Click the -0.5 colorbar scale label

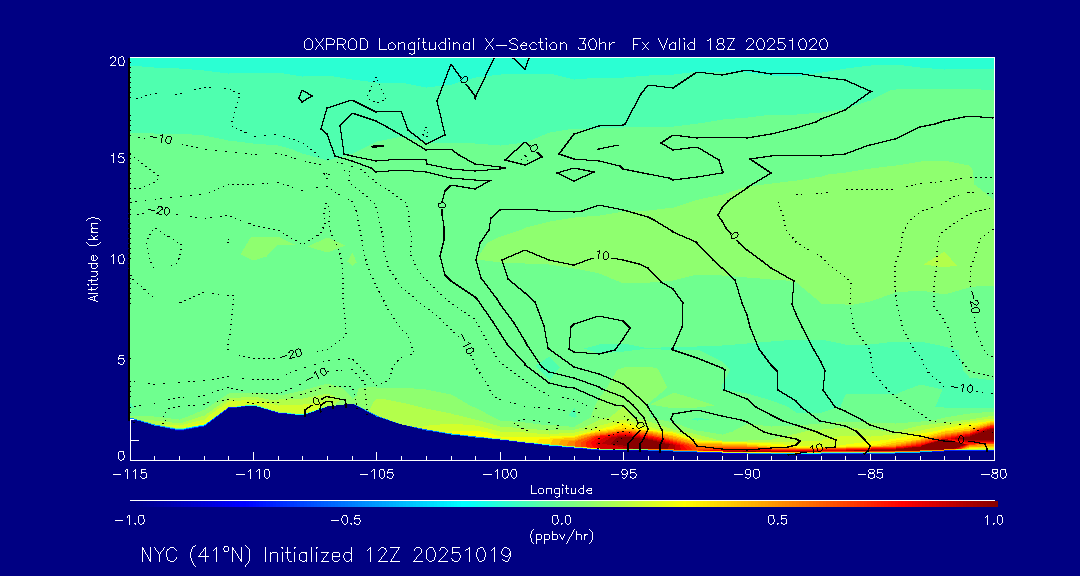[346, 520]
